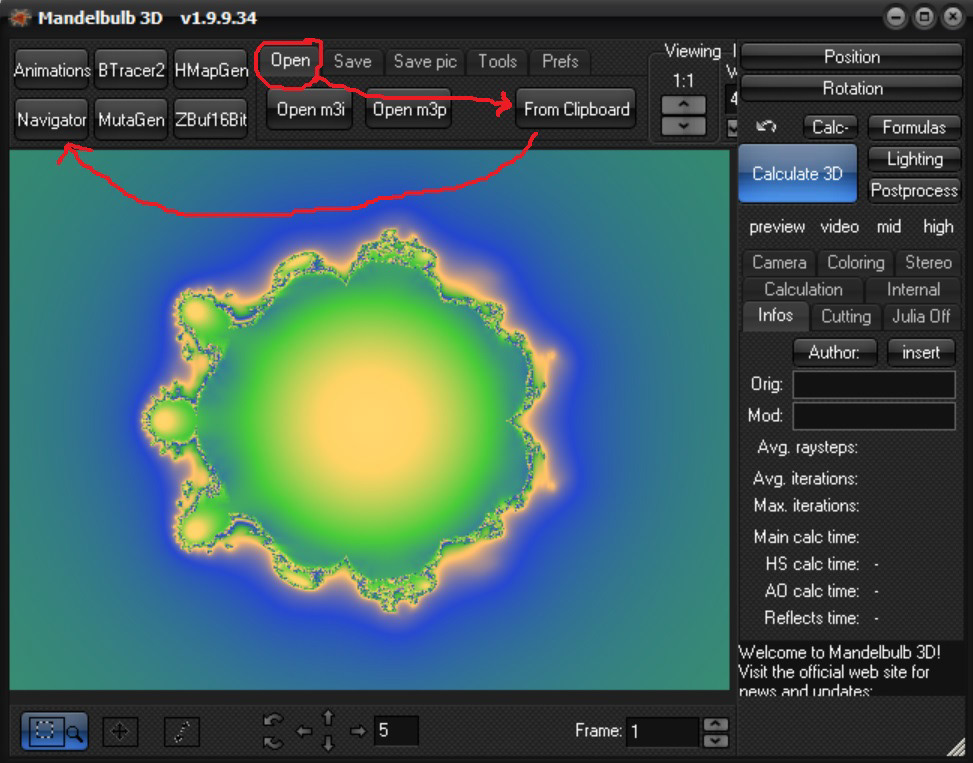Select the Infos tab
Screen dimensions: 973x763
775,316
